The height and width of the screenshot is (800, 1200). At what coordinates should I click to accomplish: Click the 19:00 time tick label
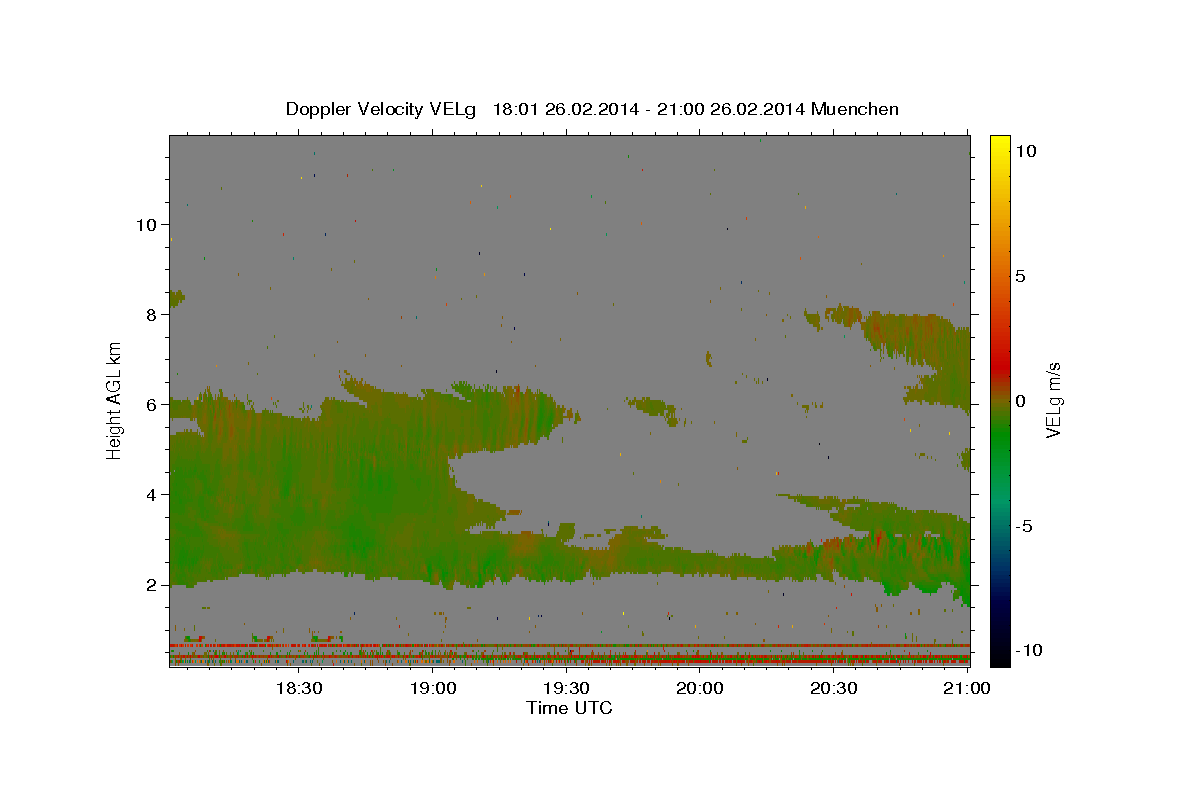pos(433,689)
